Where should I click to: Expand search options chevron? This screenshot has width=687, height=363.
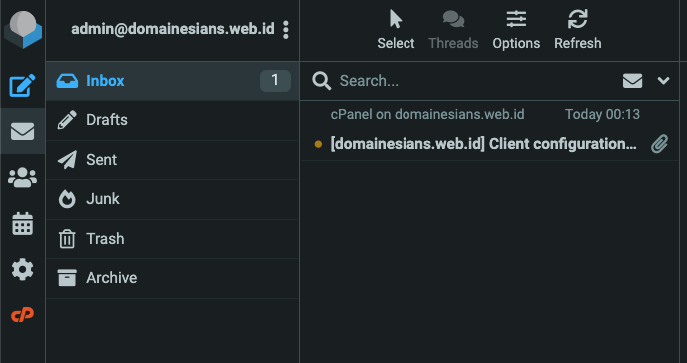tap(663, 81)
